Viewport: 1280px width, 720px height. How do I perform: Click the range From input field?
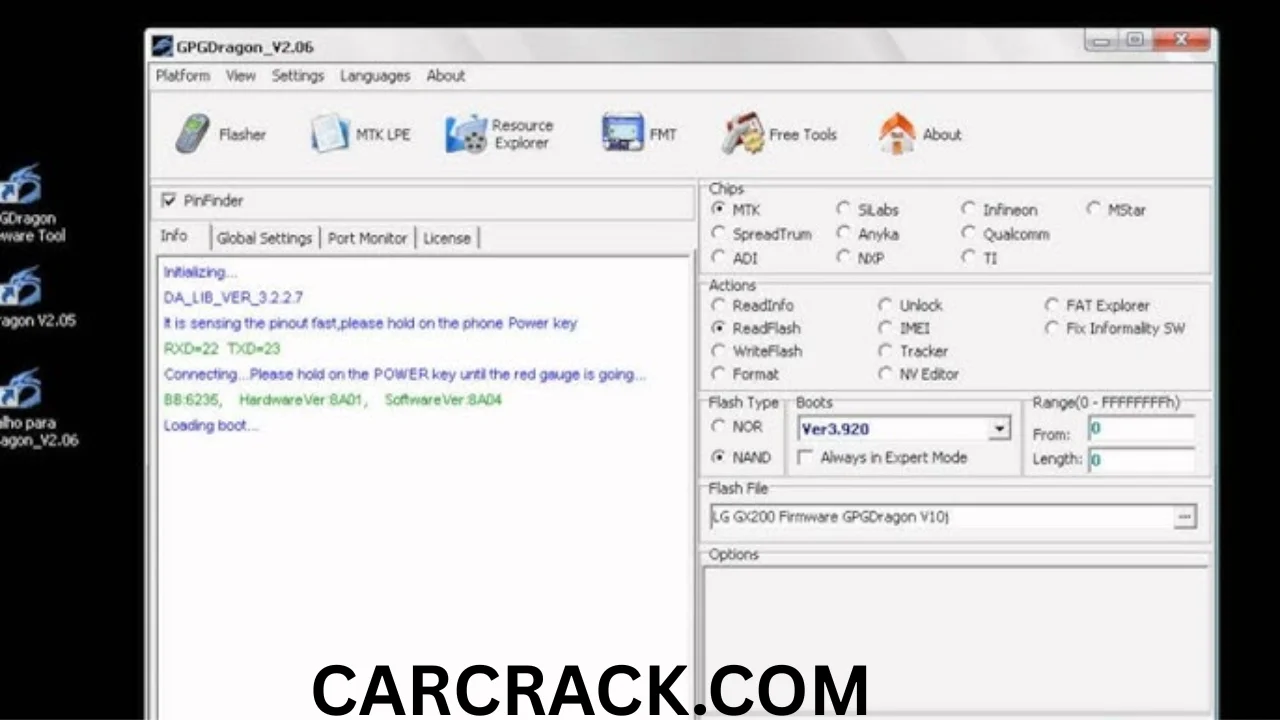1141,430
